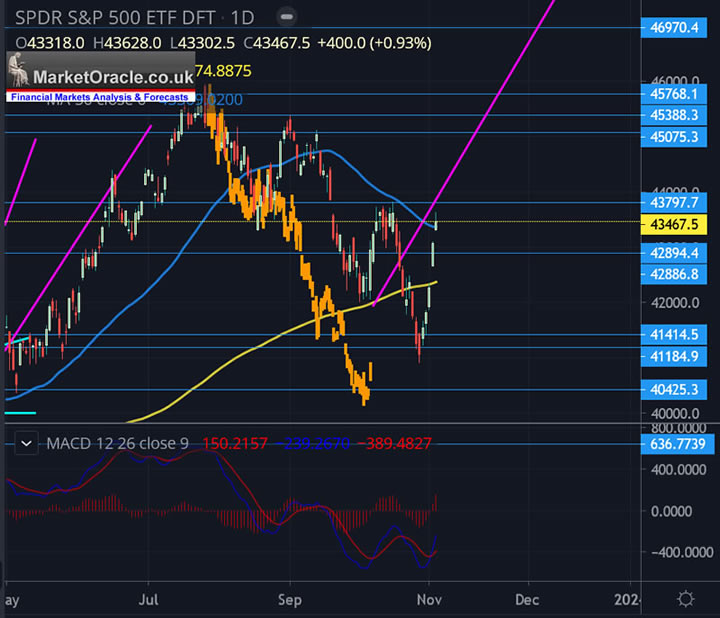Click the 42000.0 price axis tick
Viewport: 720px width, 618px height.
(x=675, y=303)
